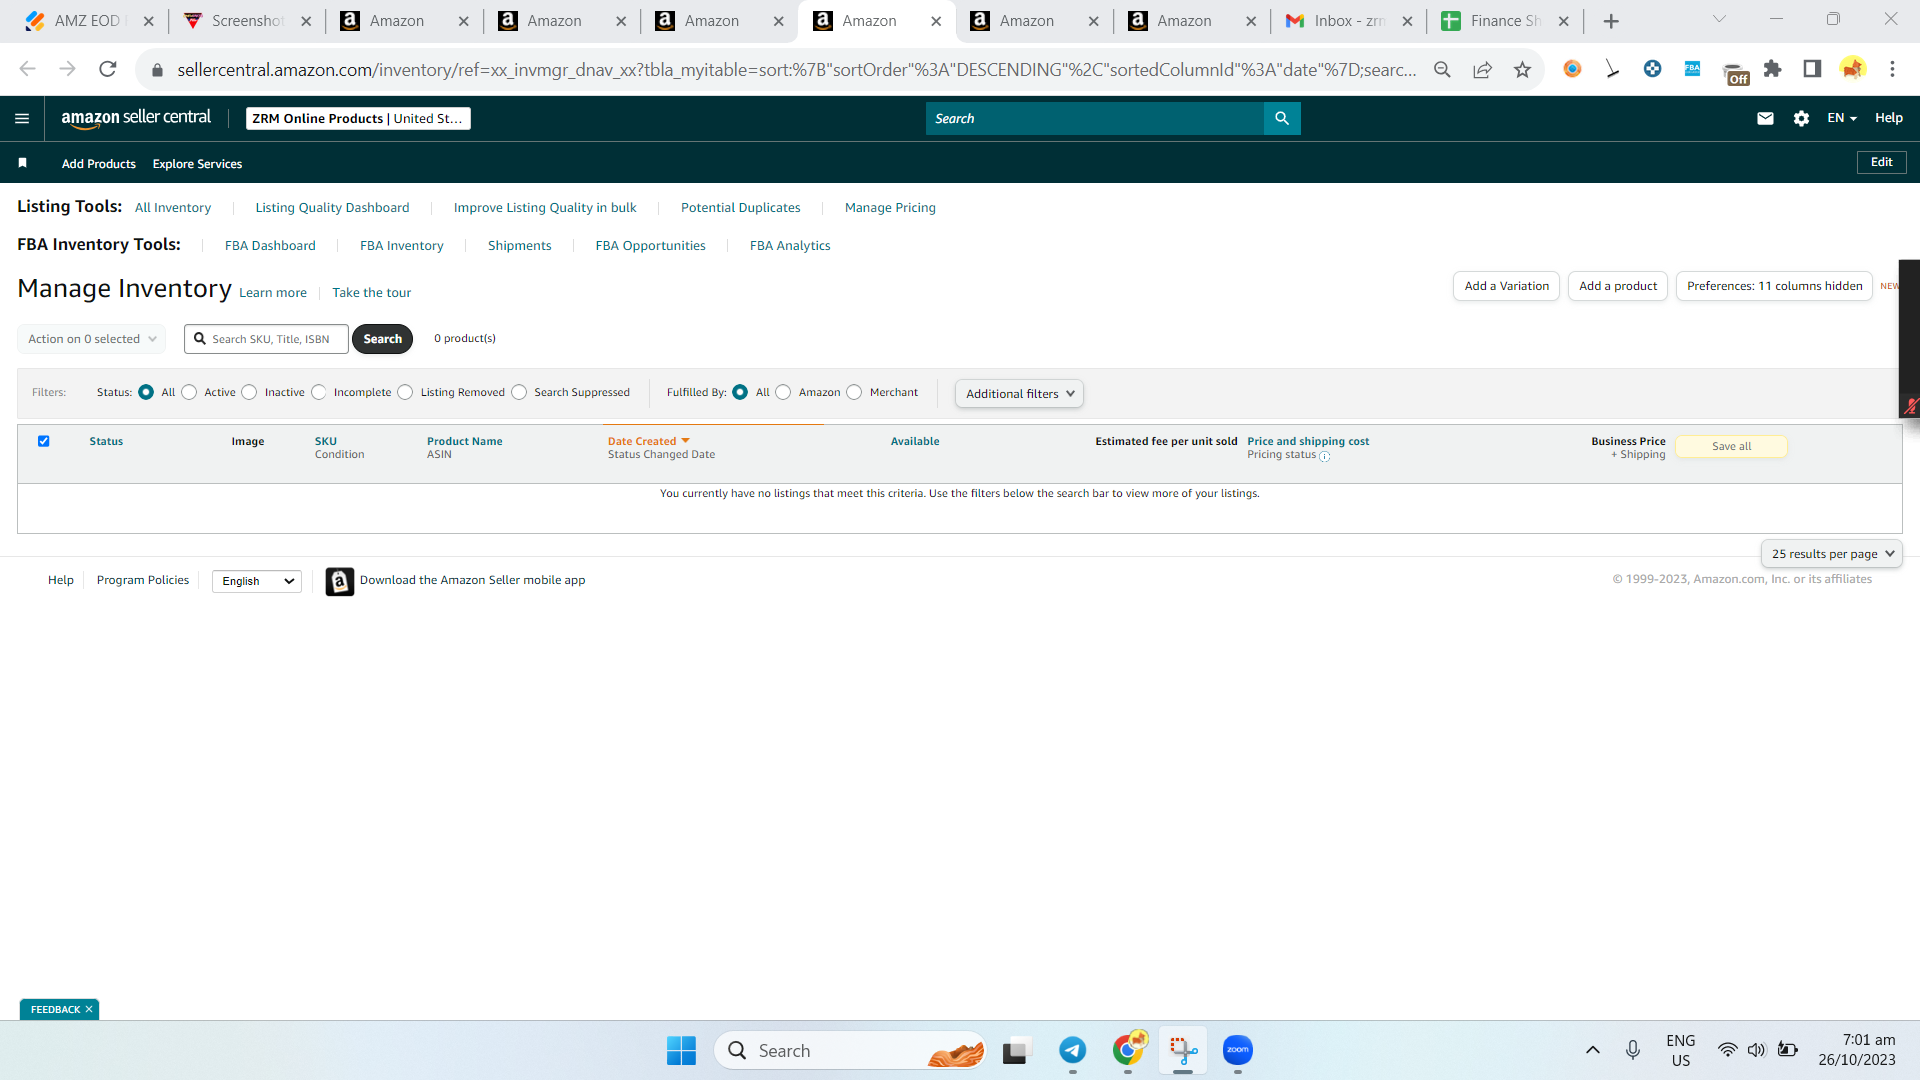Select the Active status radio button
This screenshot has height=1080, width=1920.
[189, 392]
